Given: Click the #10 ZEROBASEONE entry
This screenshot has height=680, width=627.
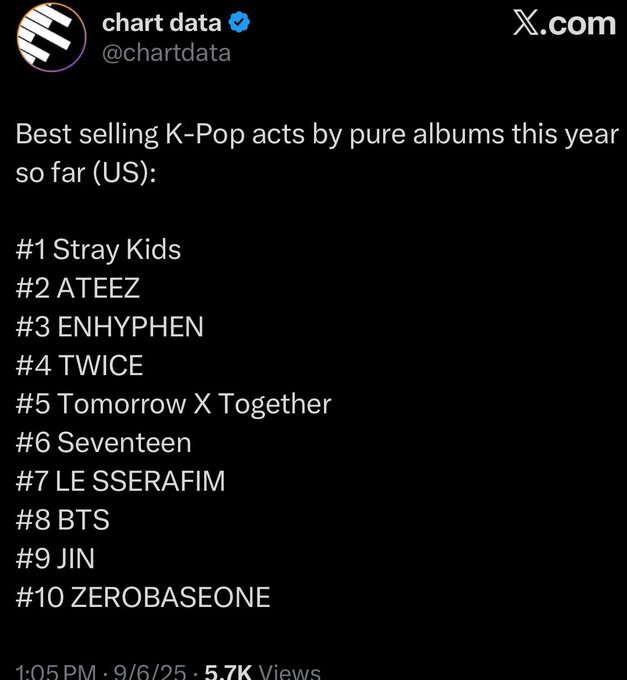Looking at the screenshot, I should point(143,597).
